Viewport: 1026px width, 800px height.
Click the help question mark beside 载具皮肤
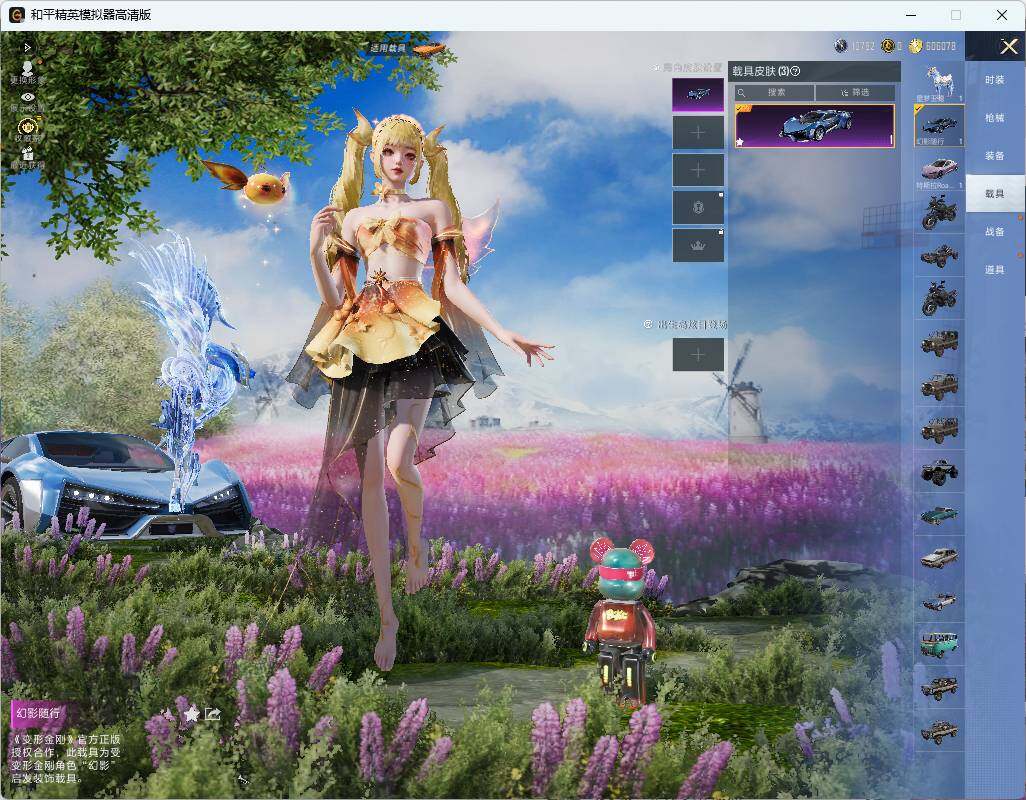click(795, 71)
